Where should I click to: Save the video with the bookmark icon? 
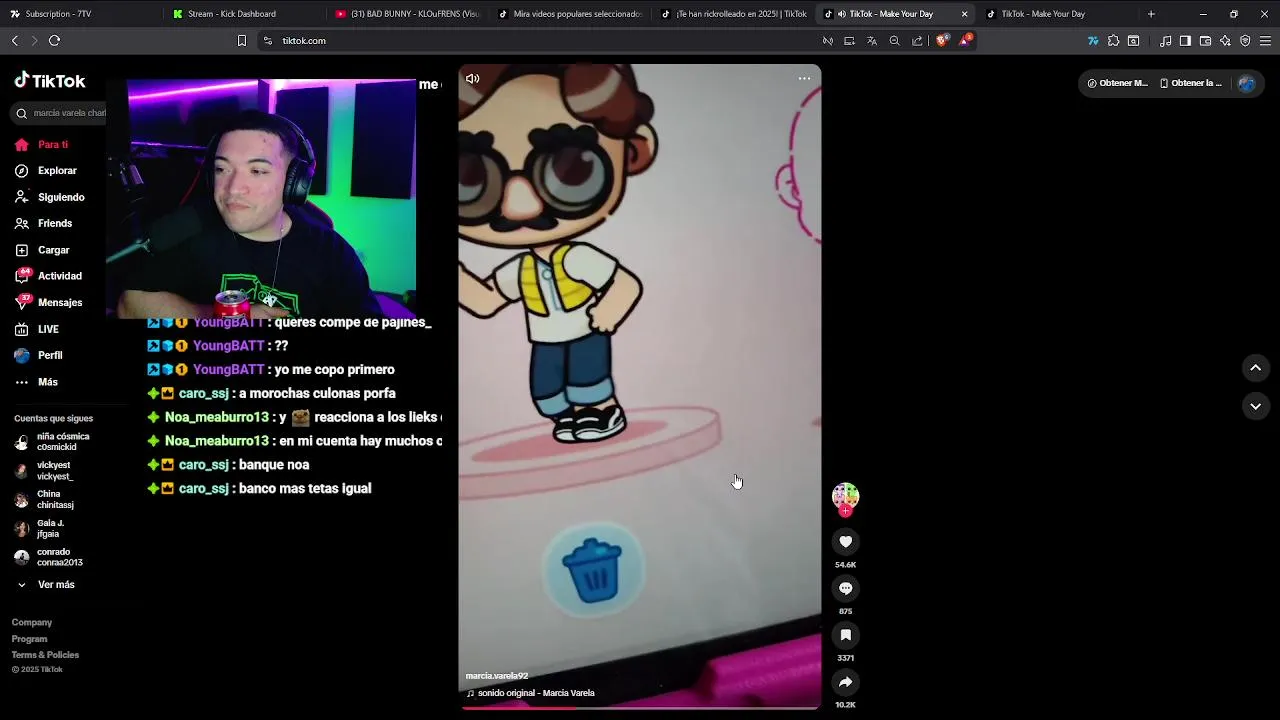pos(845,635)
